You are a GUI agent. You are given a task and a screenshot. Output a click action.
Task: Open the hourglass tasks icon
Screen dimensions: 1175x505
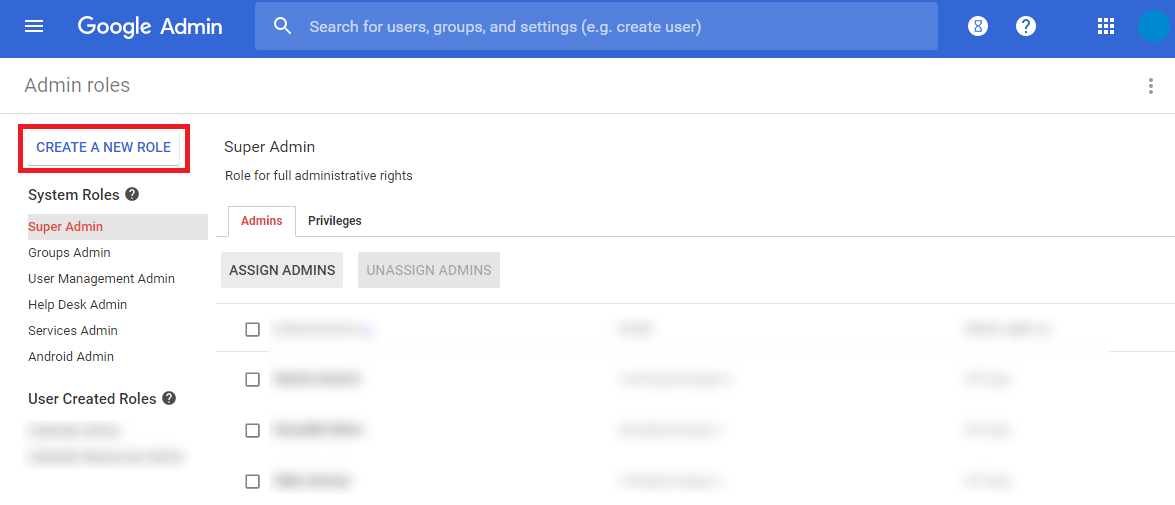[978, 26]
